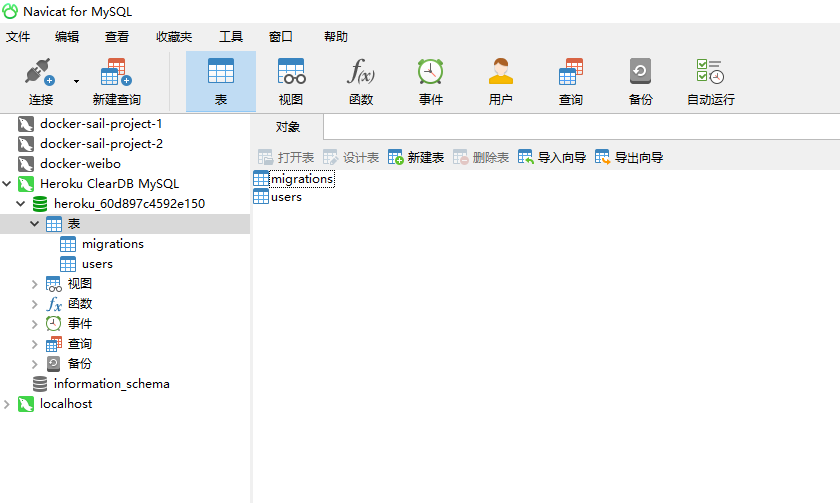840x503 pixels.
Task: Click the gray information_schema database icon
Action: (x=40, y=384)
